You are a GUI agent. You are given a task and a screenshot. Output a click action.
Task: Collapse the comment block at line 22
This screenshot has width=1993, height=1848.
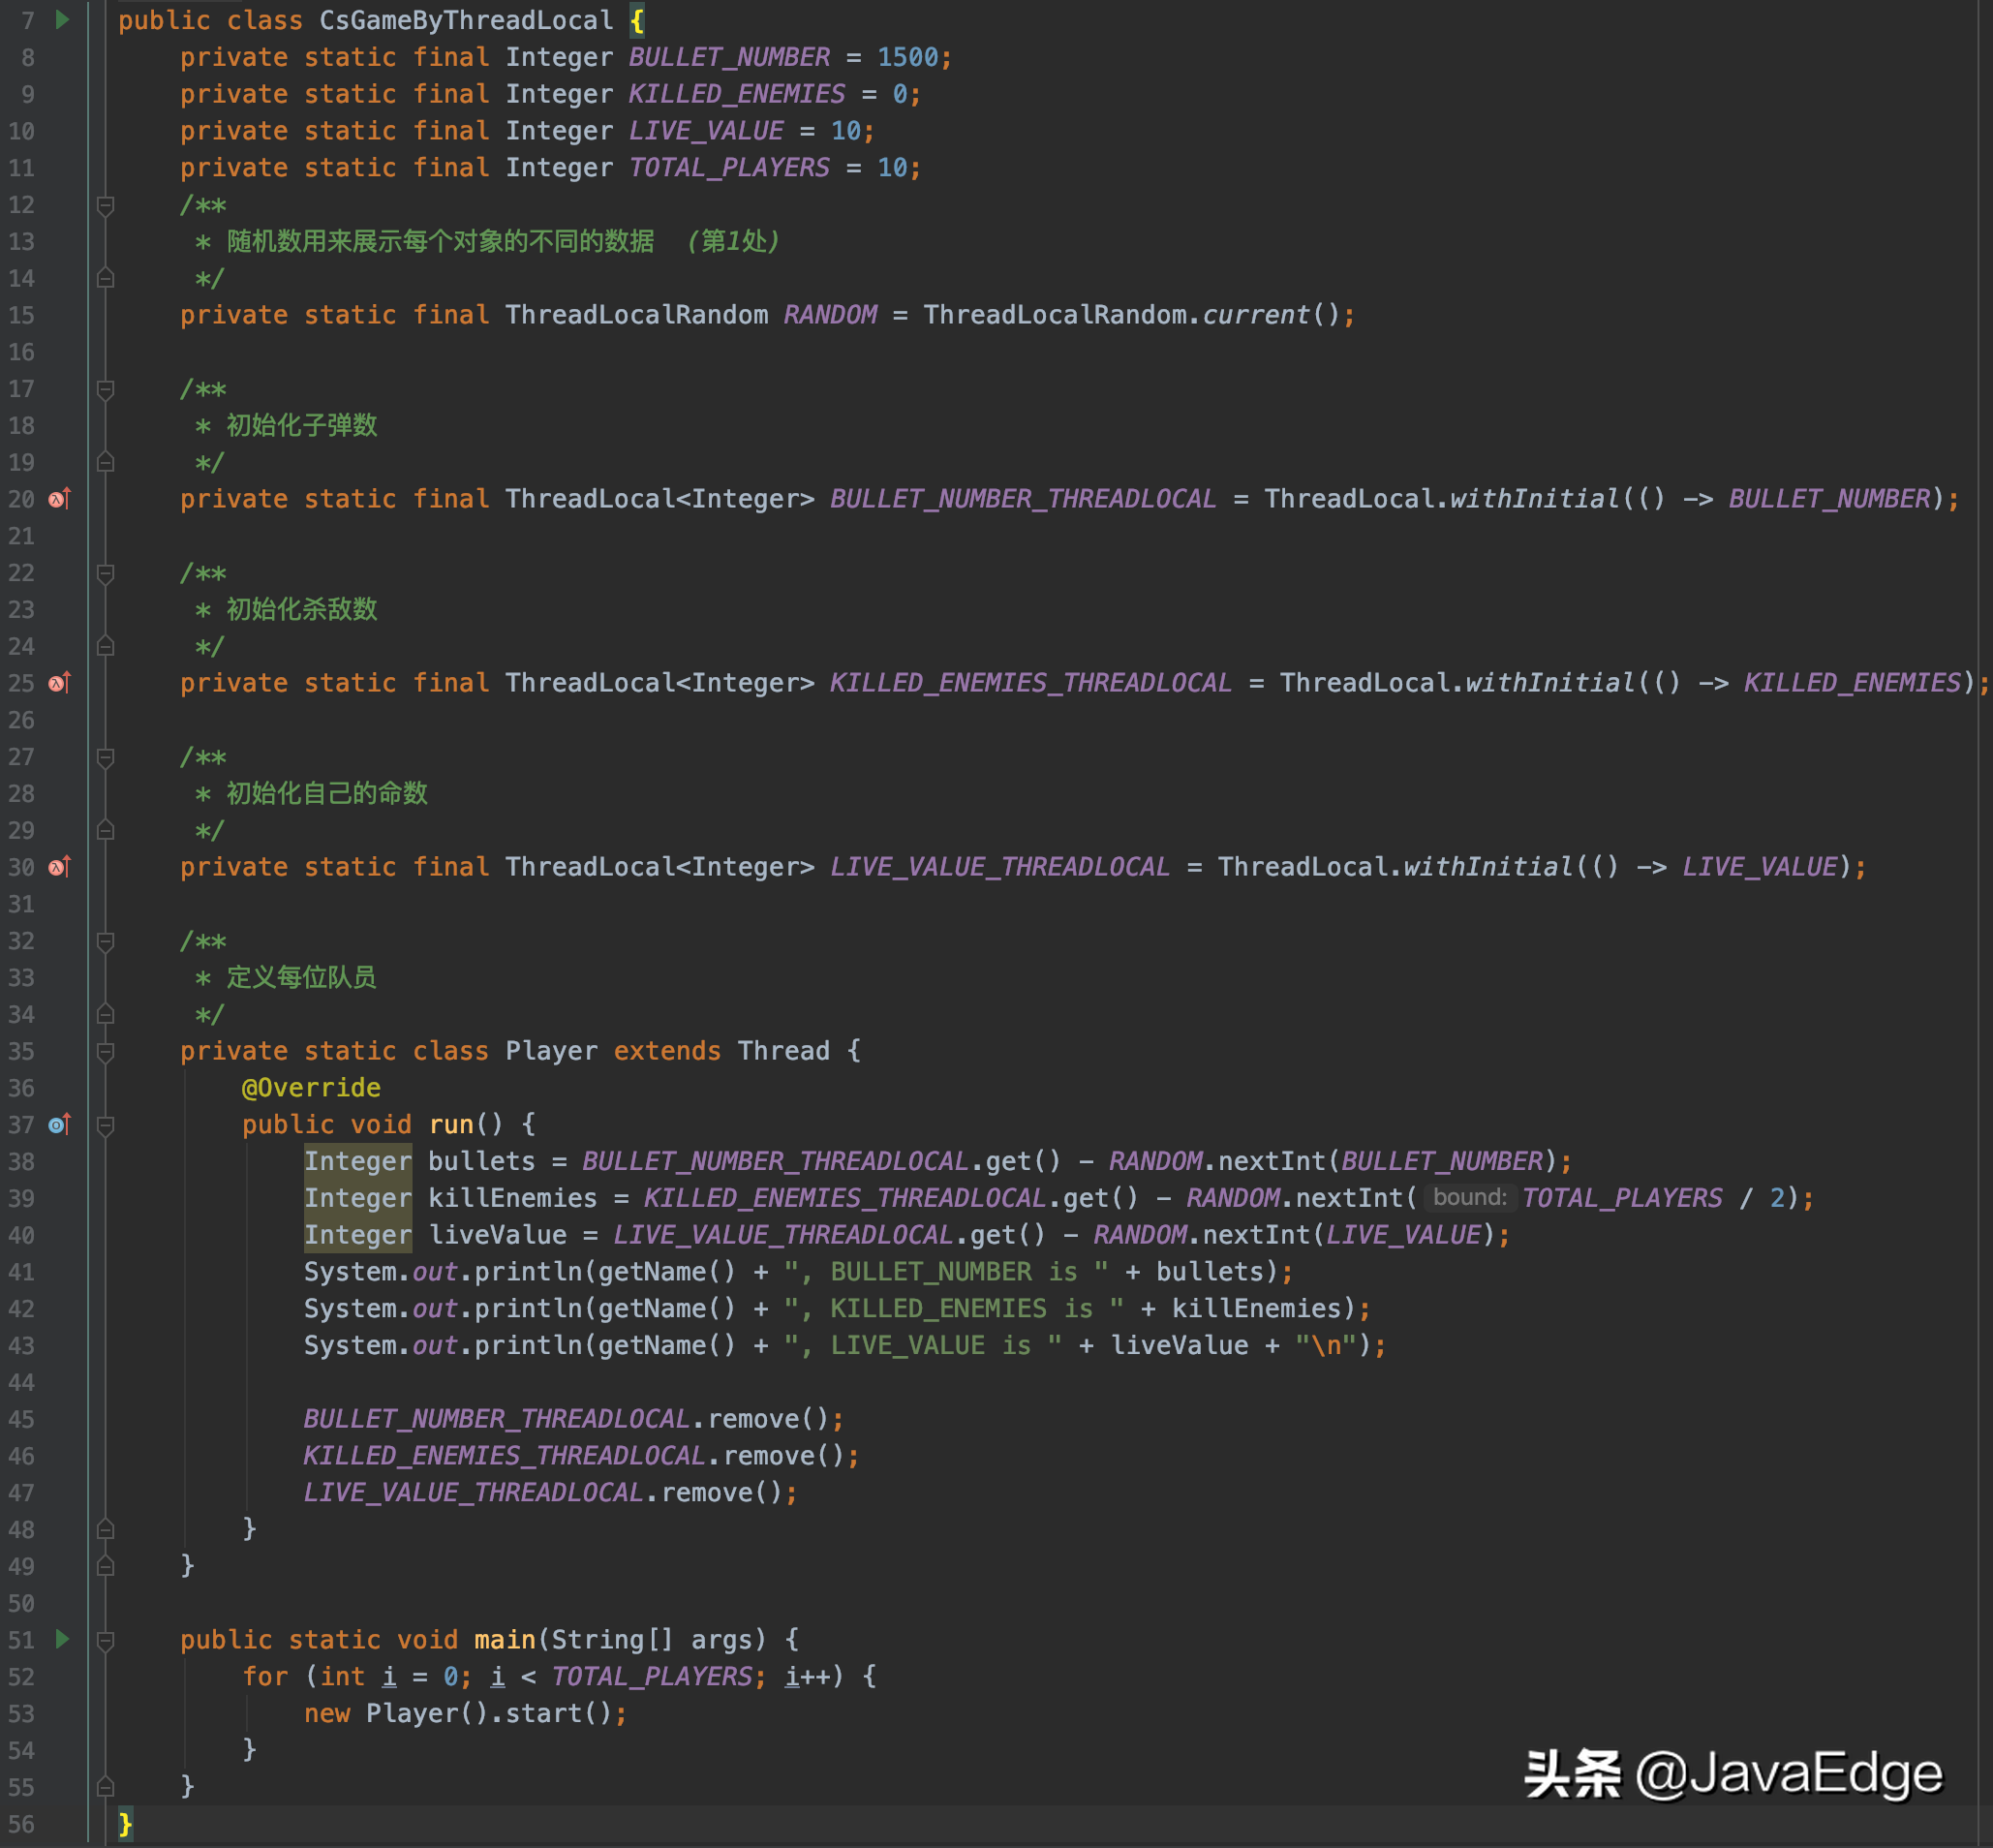[x=105, y=573]
